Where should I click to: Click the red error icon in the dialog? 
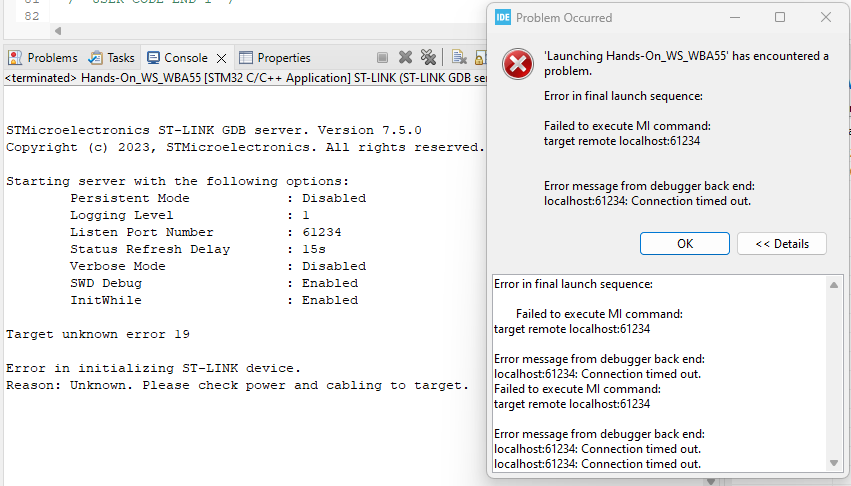click(517, 64)
